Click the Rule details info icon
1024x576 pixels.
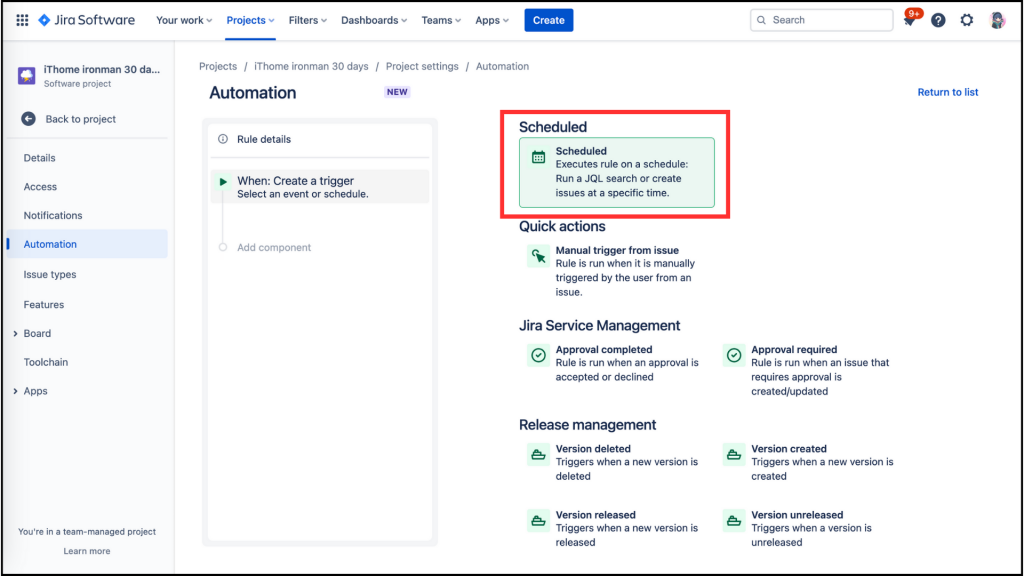pos(223,139)
